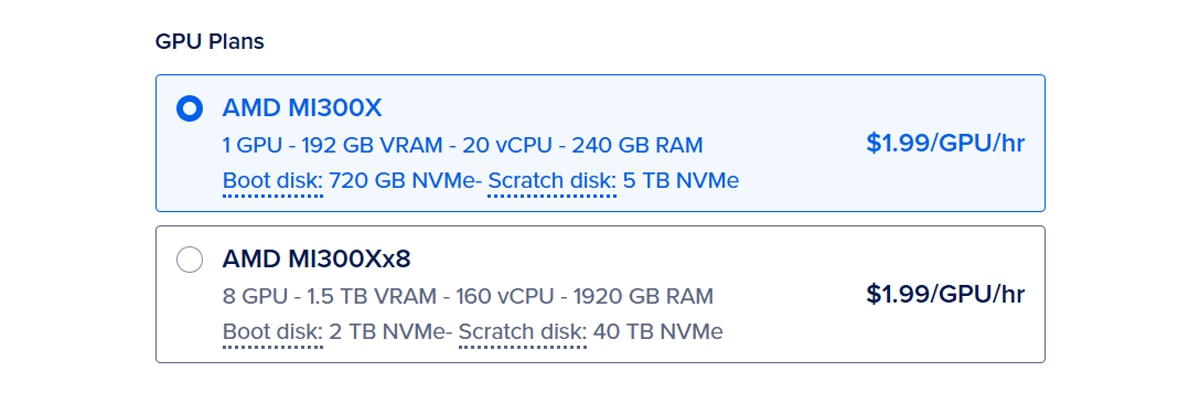This screenshot has height=400, width=1200.
Task: Click the 2 TB NVMe boot disk value
Action: 385,331
